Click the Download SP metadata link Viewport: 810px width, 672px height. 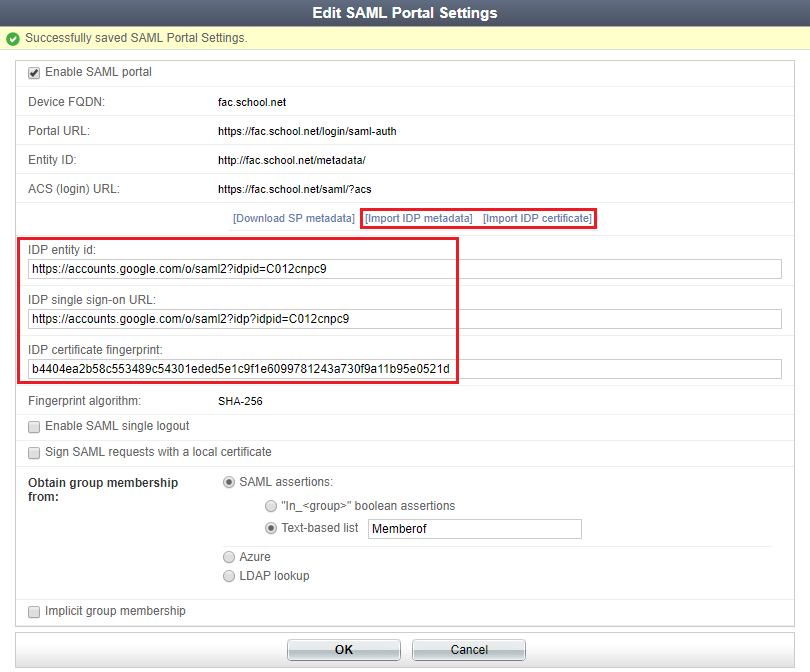point(293,218)
